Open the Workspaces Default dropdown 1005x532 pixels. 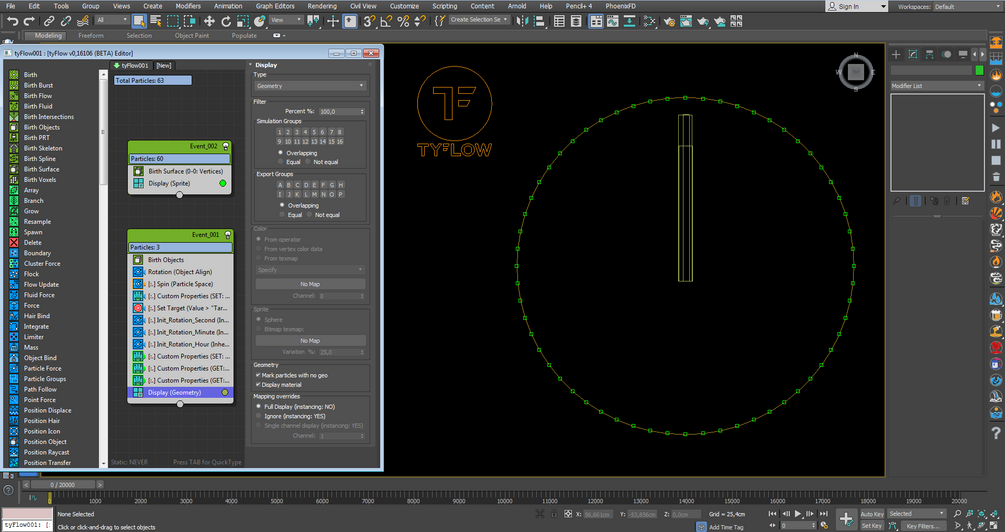966,6
